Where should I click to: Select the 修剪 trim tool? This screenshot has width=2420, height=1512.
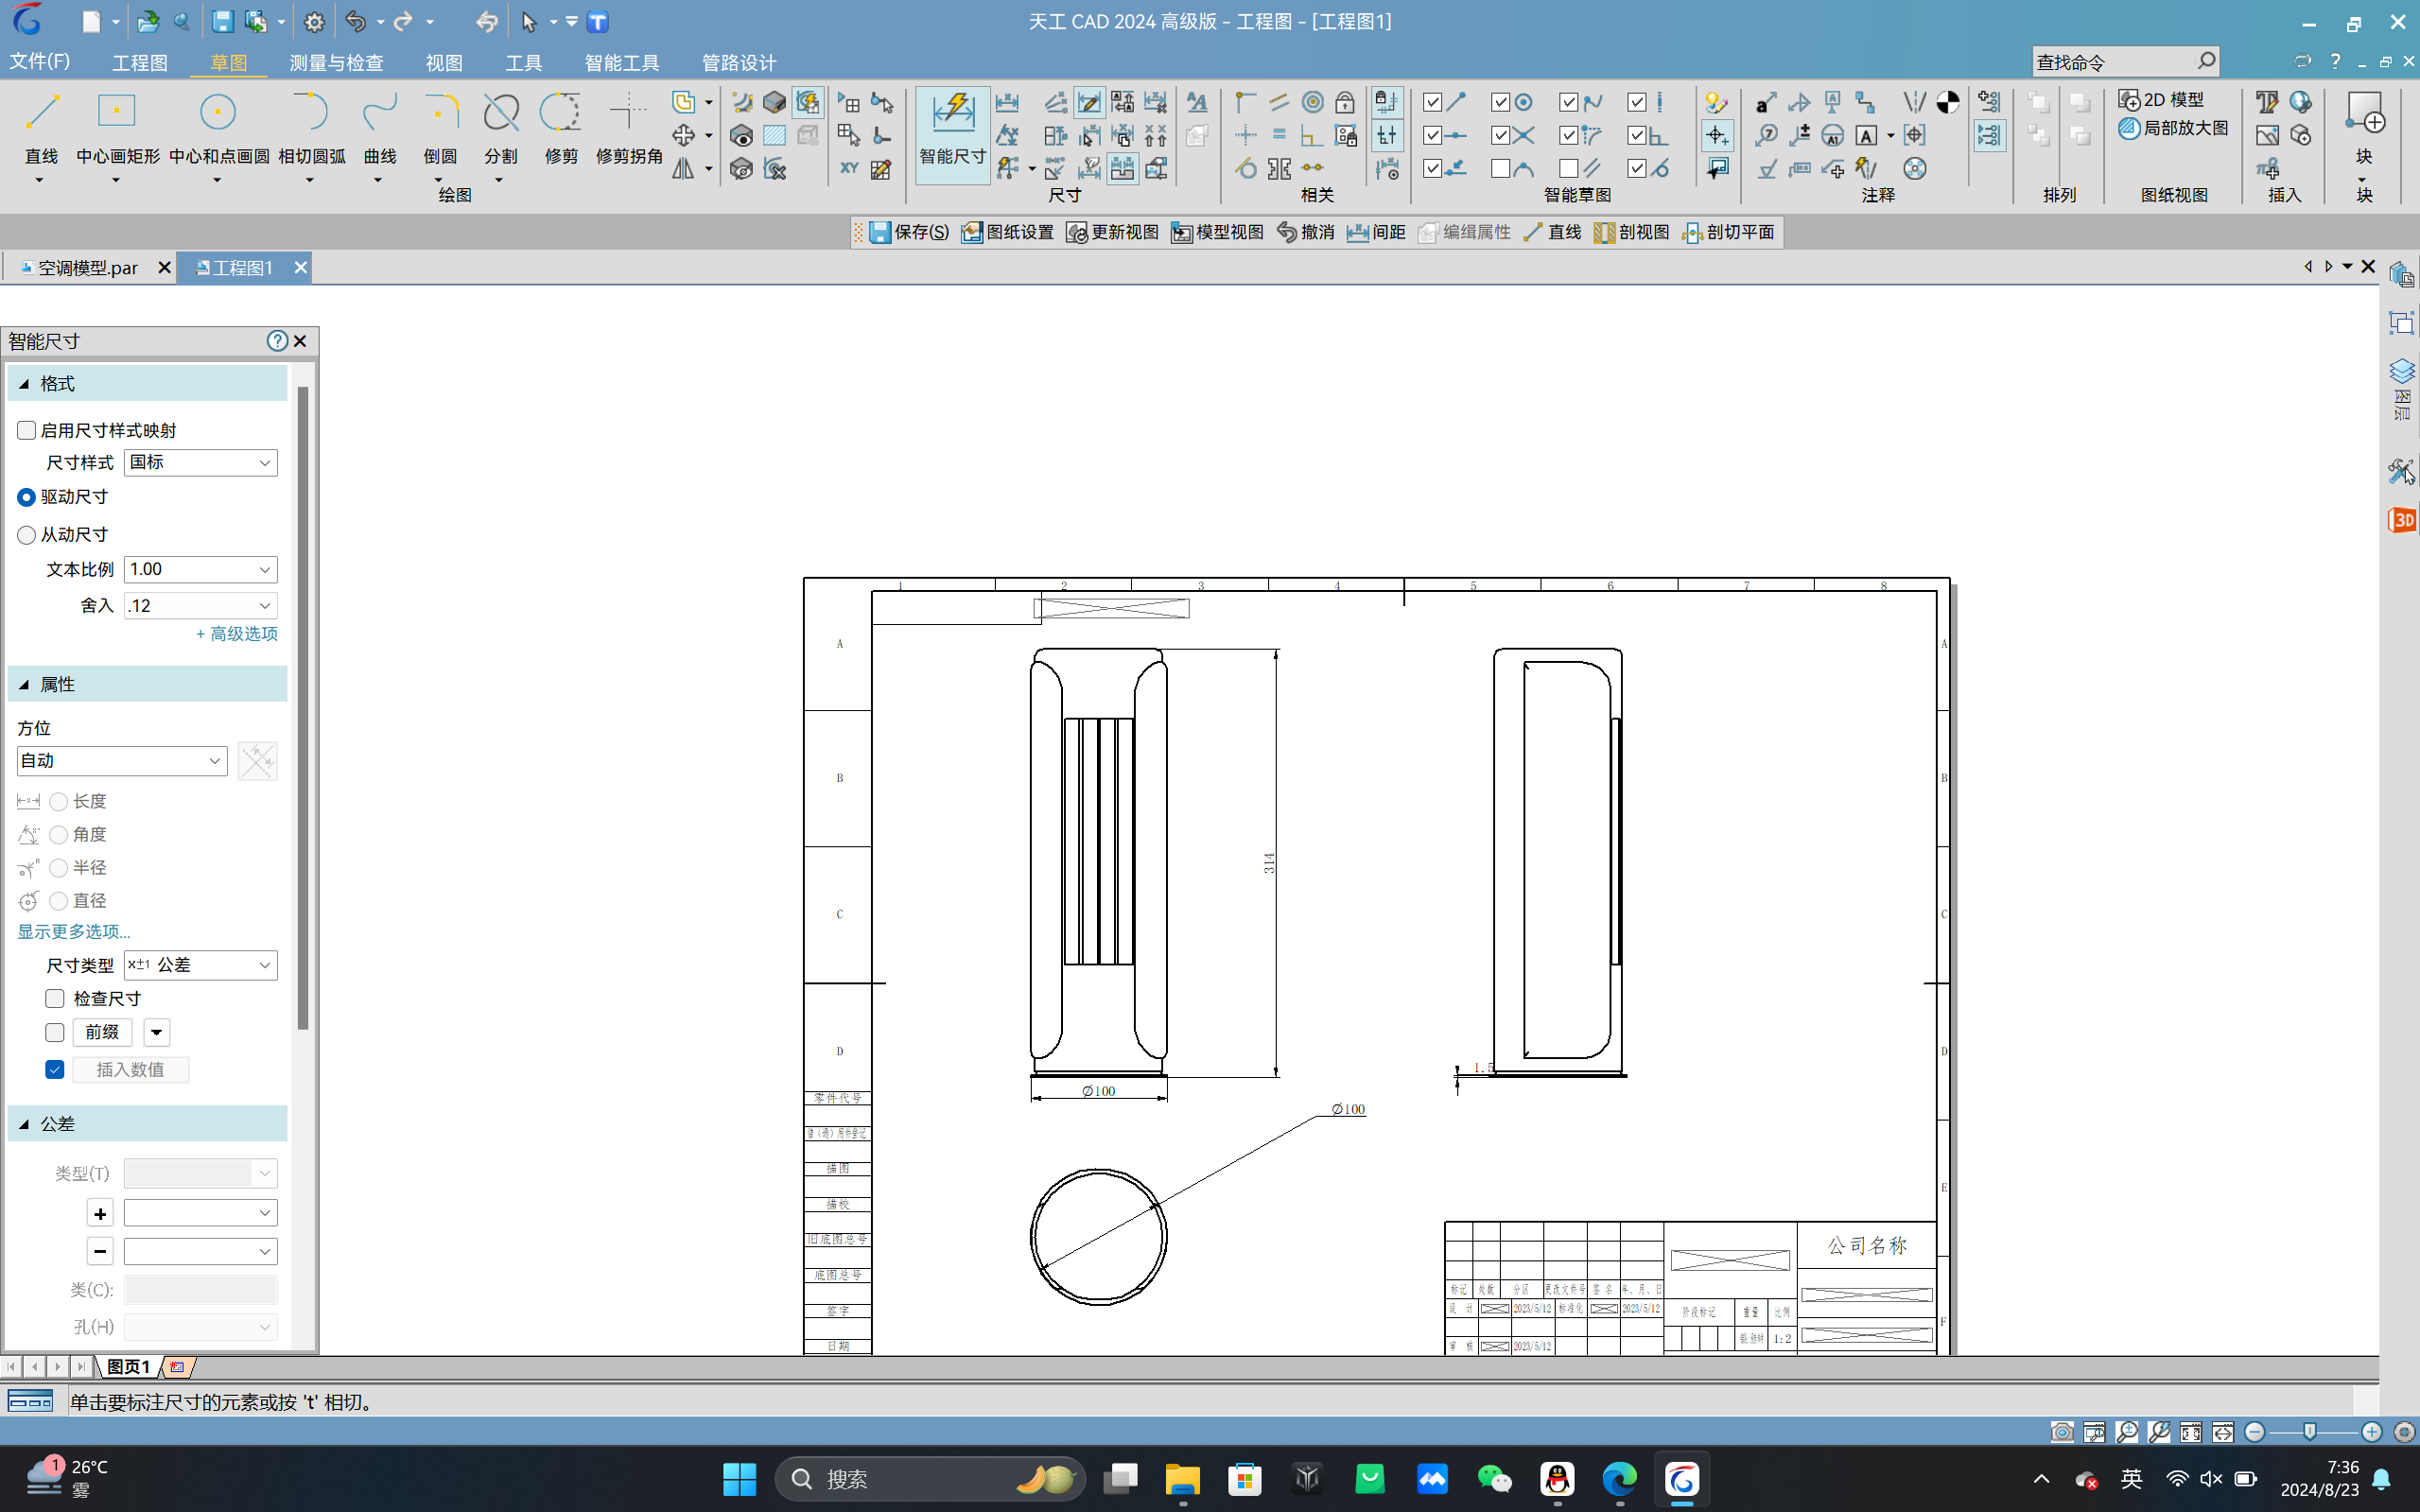pyautogui.click(x=561, y=128)
